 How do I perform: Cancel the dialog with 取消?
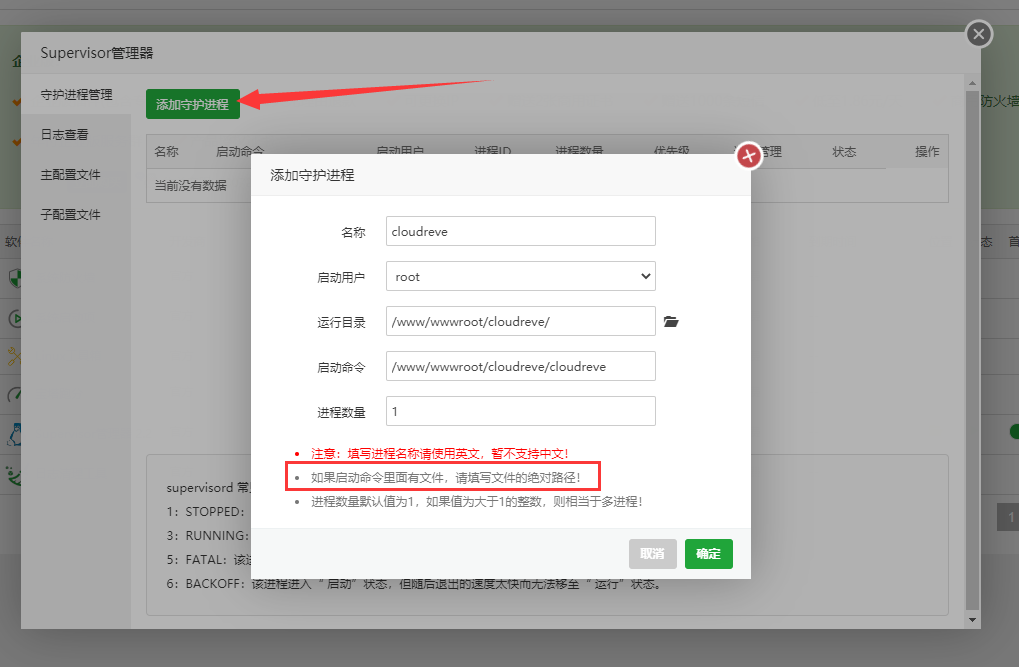[x=652, y=553]
